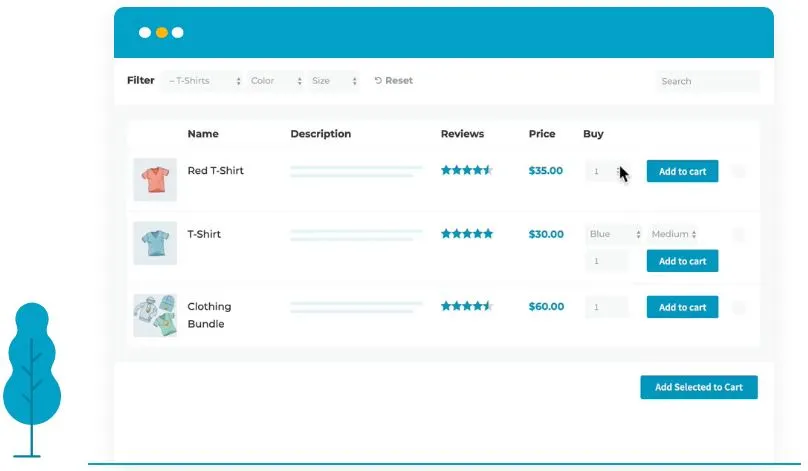Screen dimensions: 808x471
Task: Open the T-Shirts category filter dropdown
Action: [x=204, y=81]
